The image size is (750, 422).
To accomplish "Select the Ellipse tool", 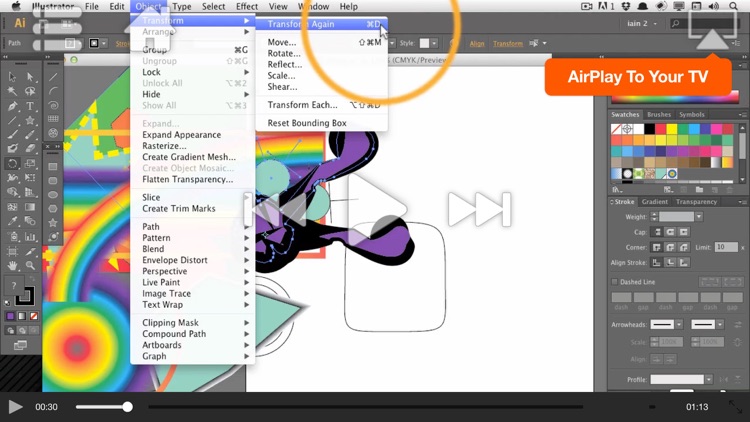I will (x=53, y=195).
